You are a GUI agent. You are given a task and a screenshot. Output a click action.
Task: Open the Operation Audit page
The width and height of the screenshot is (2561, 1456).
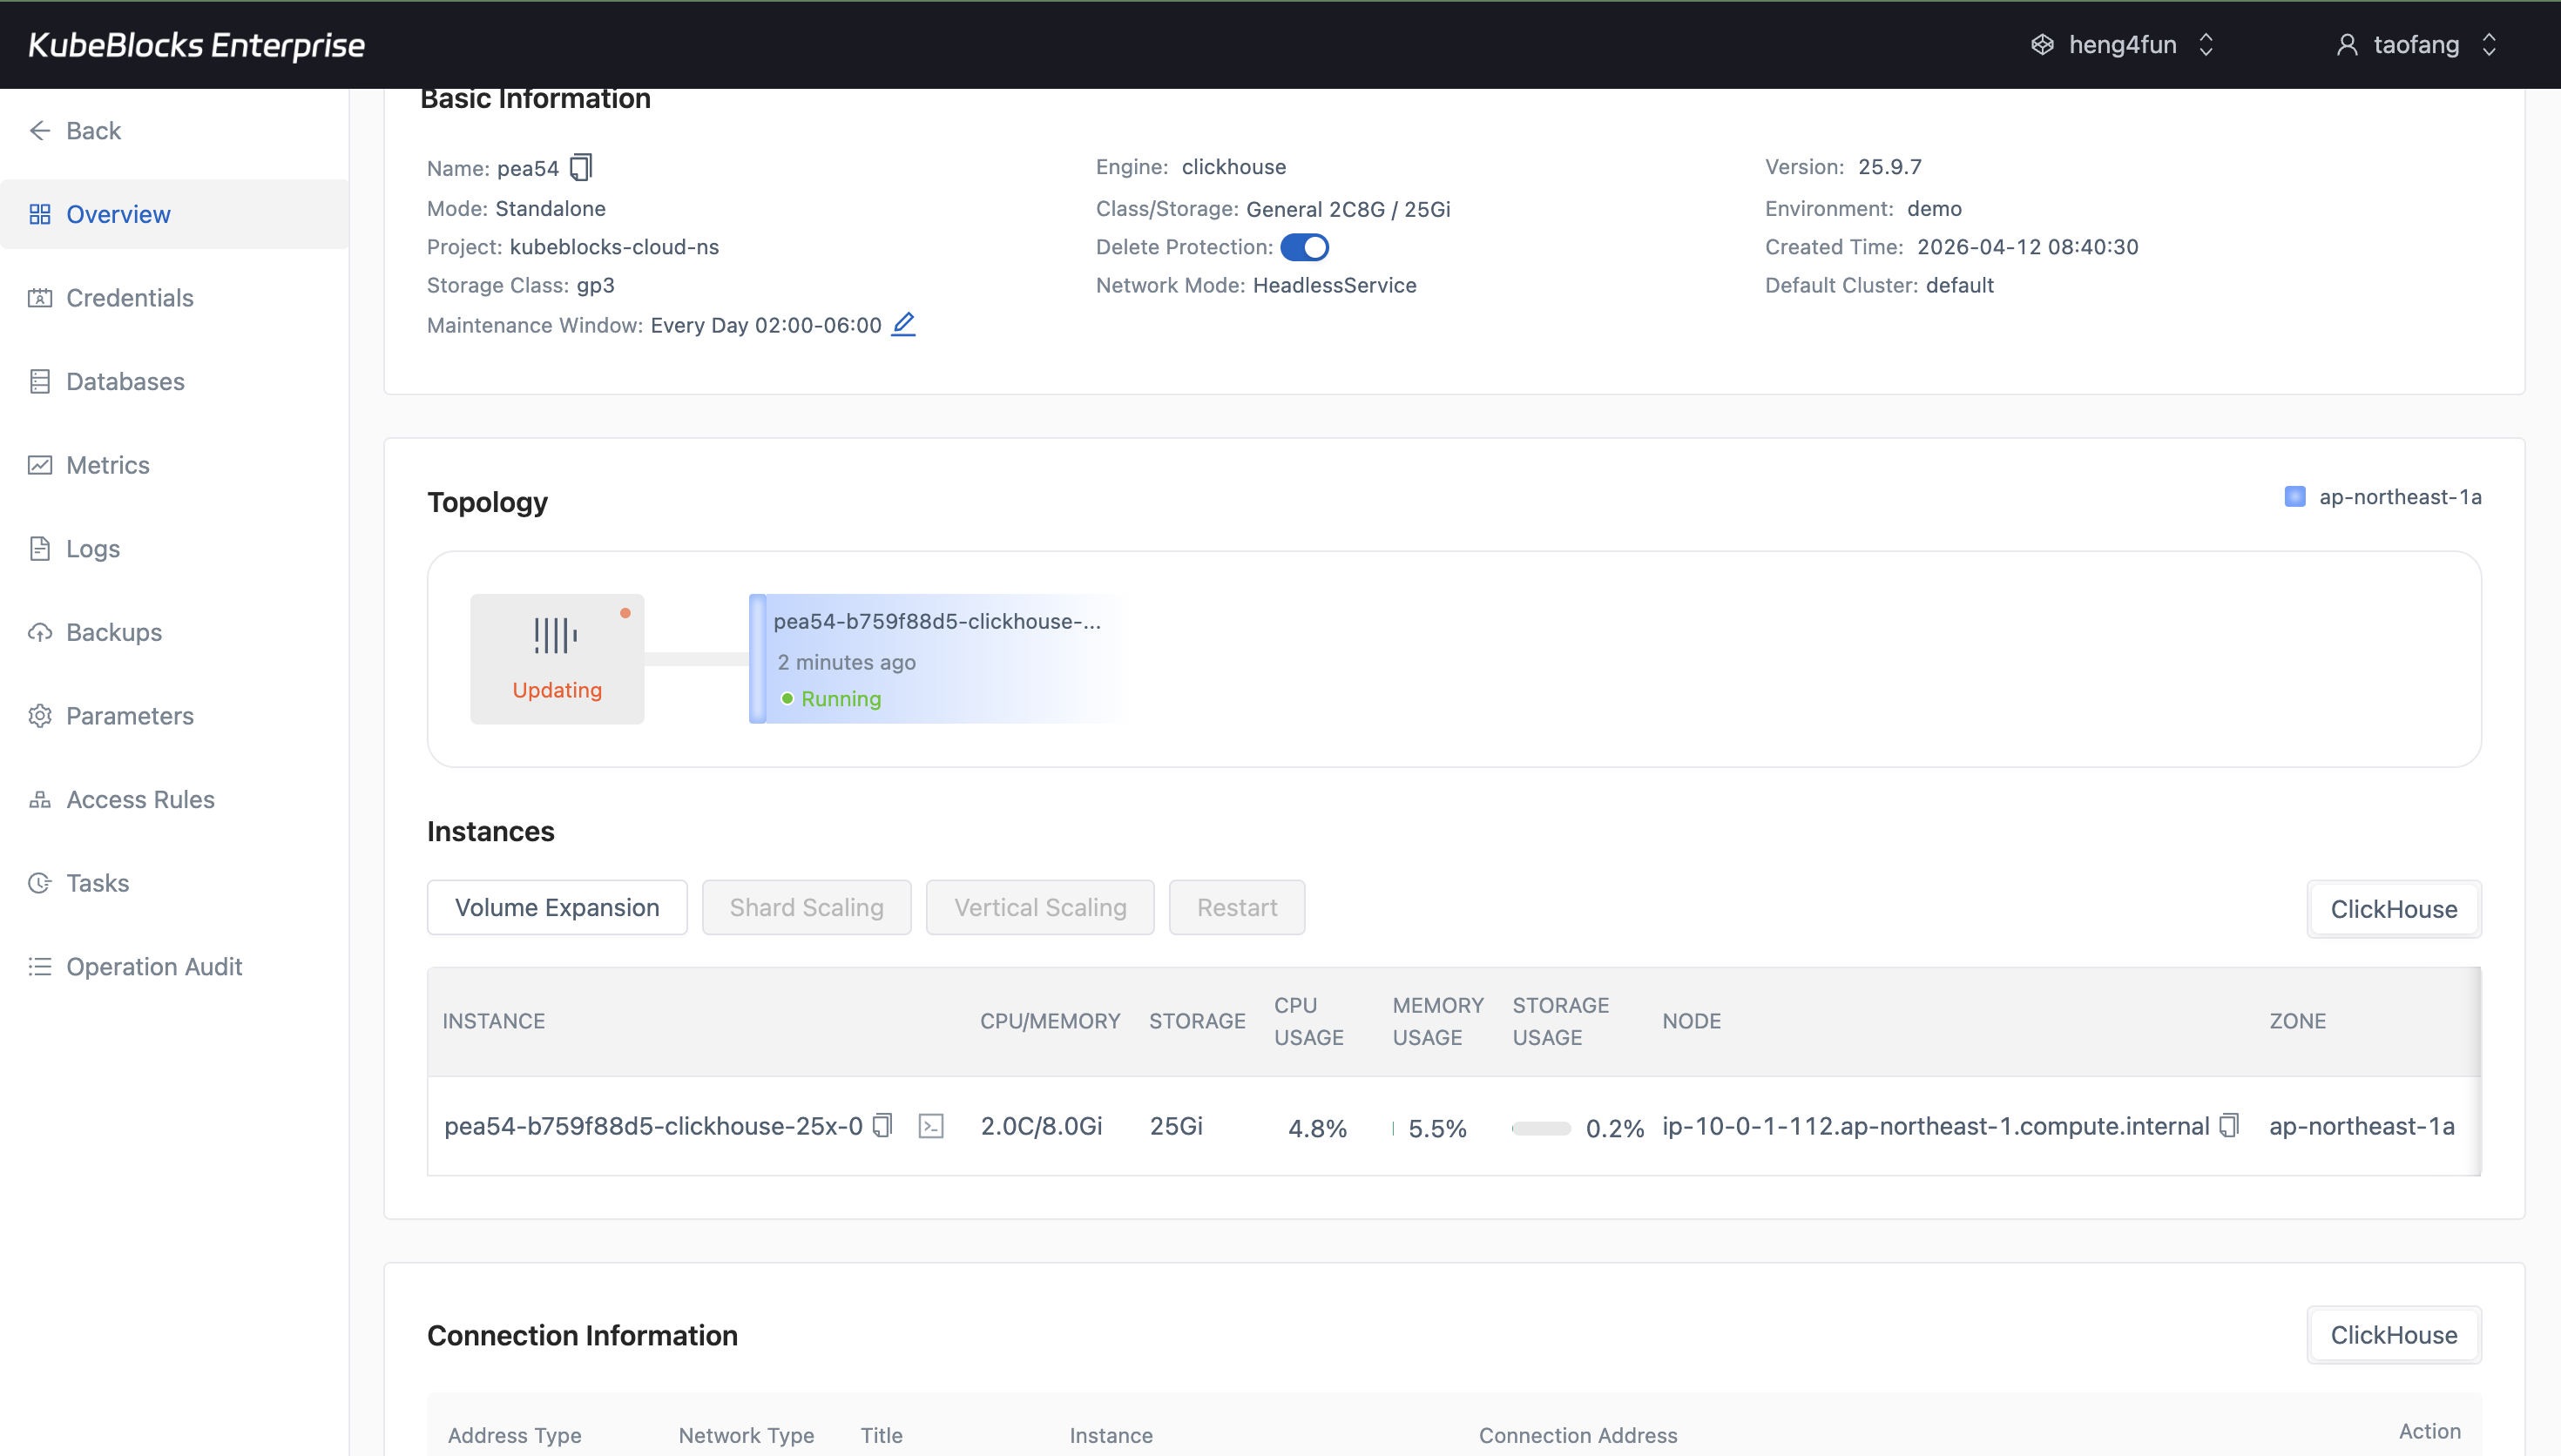pos(154,966)
